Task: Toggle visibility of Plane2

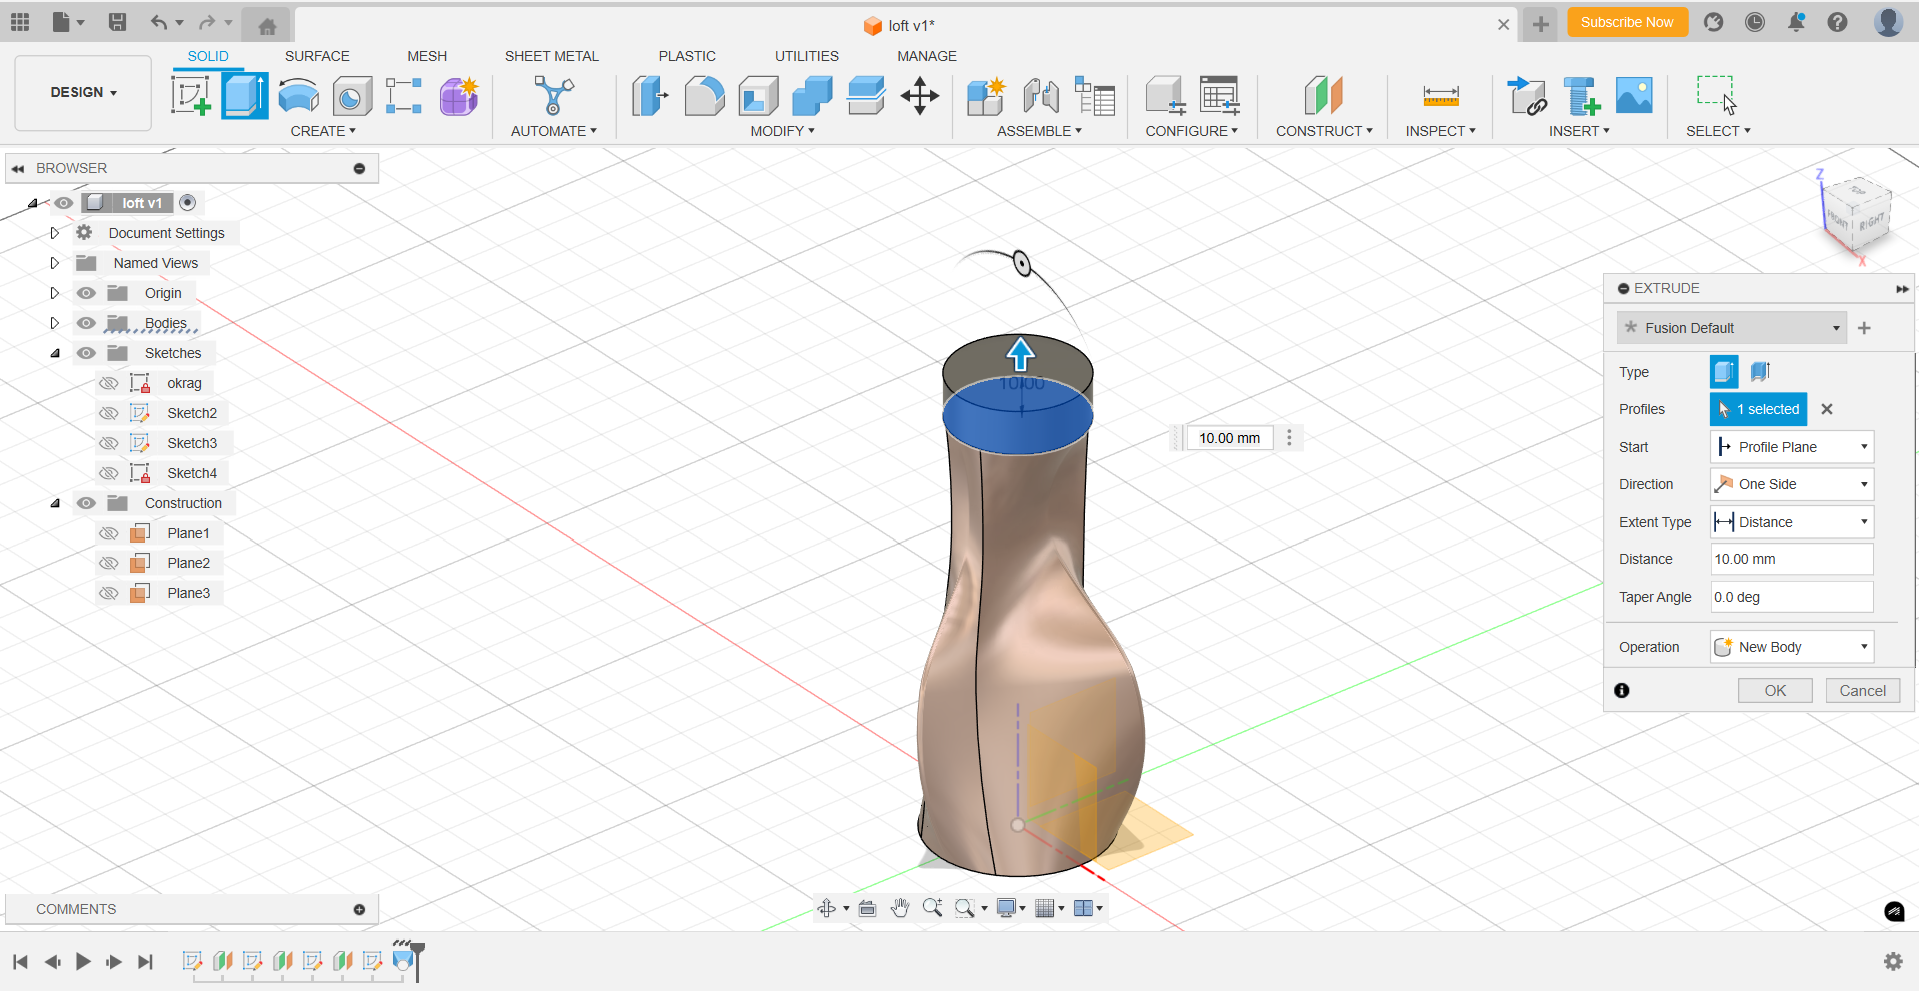Action: [109, 563]
